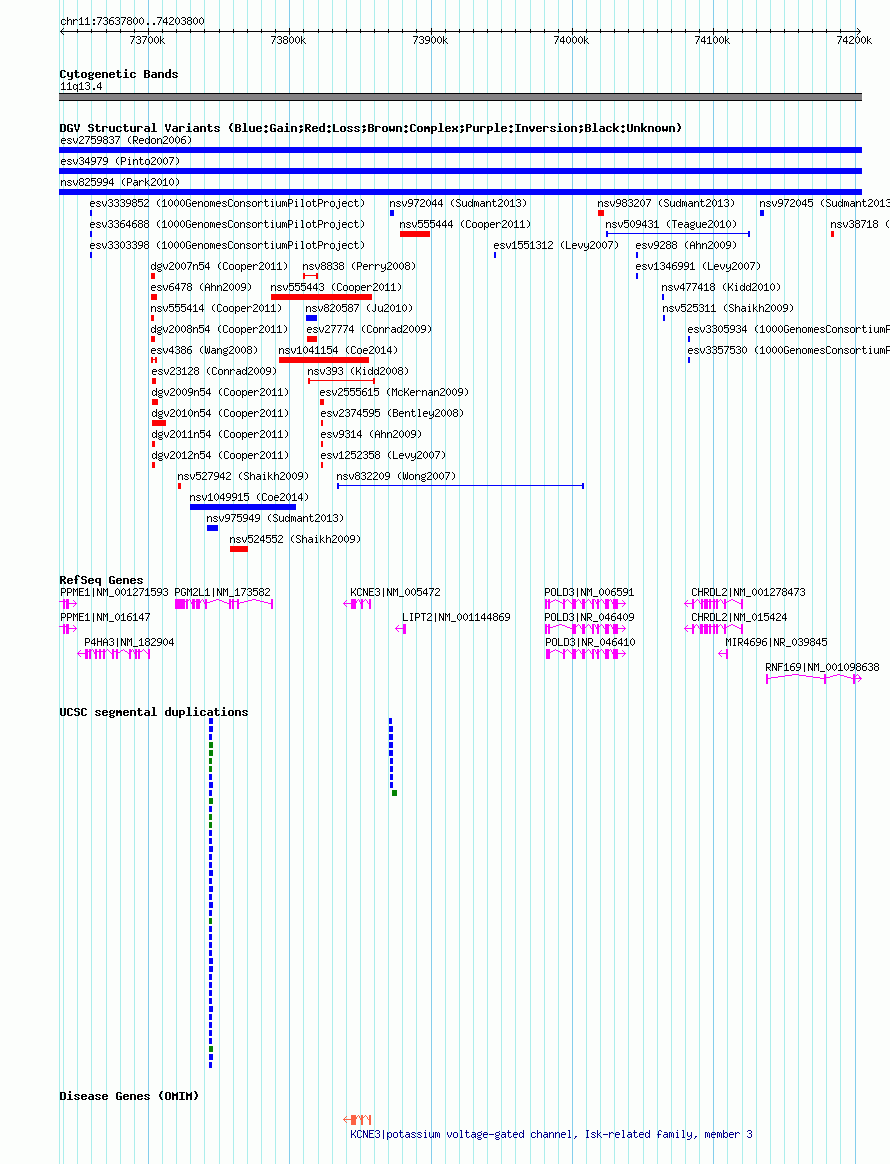Viewport: 890px width, 1164px height.
Task: Click the esv2555615 (McKernan2009) label
Action: point(394,392)
